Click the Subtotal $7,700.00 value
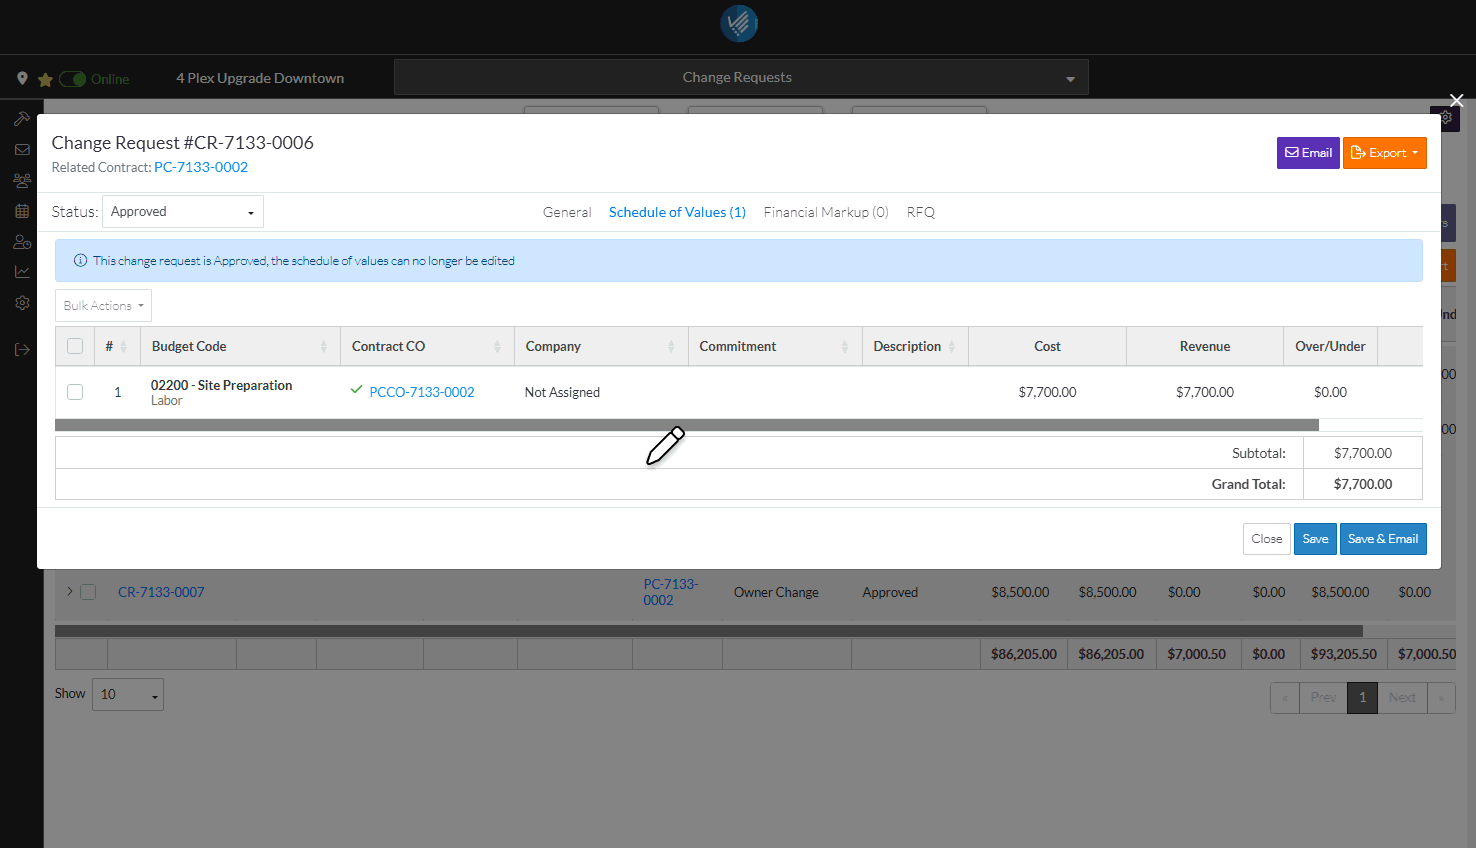Image resolution: width=1476 pixels, height=848 pixels. point(1363,453)
